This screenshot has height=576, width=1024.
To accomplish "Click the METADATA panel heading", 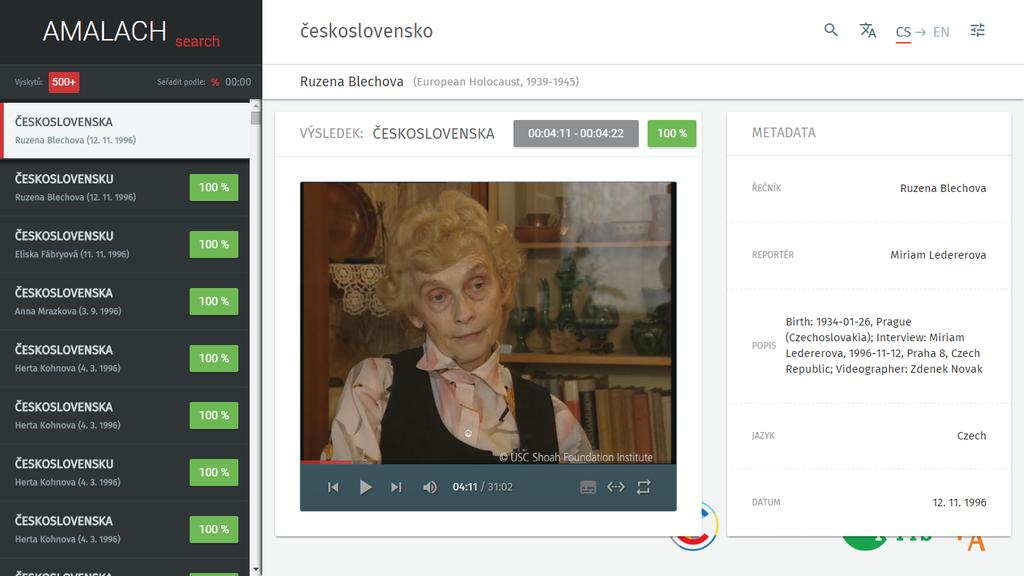I will coord(784,133).
